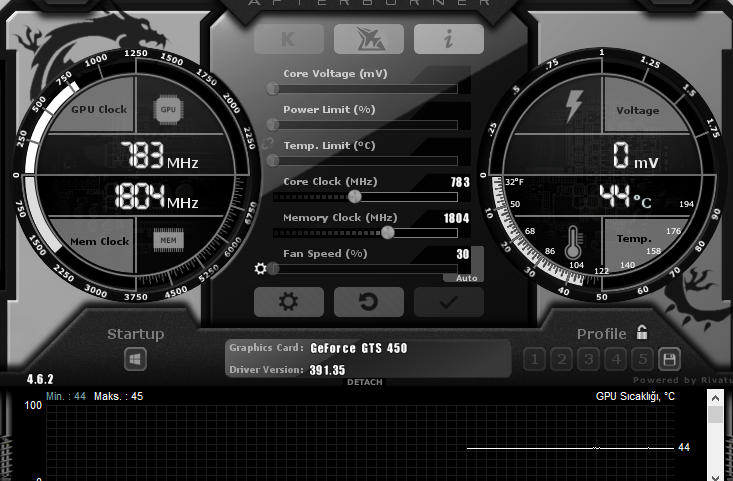Select profile slot 2
The image size is (733, 481).
561,359
